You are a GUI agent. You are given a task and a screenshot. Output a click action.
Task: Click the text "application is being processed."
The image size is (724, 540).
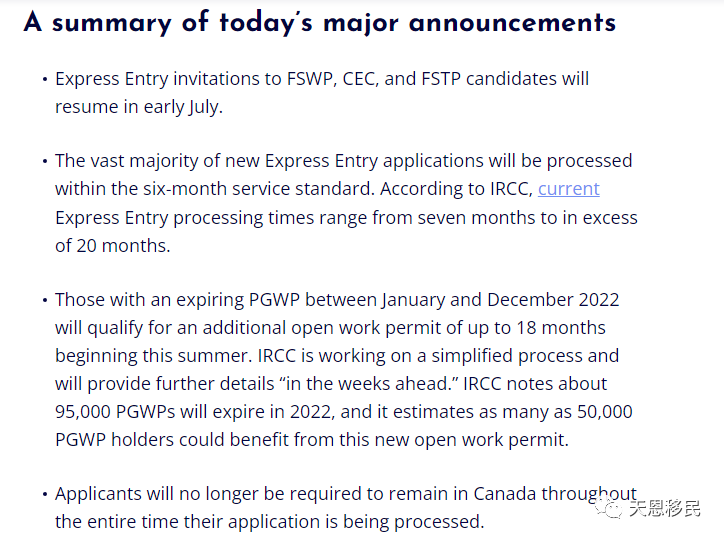(356, 522)
